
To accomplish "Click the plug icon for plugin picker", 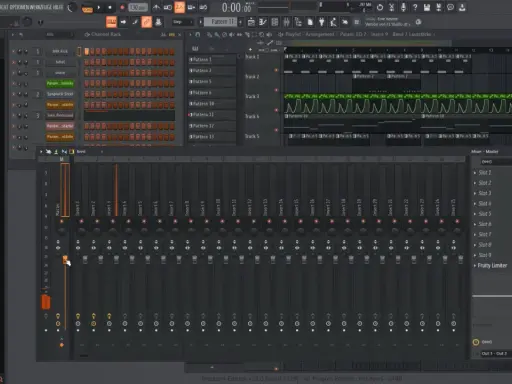I will pos(321,22).
